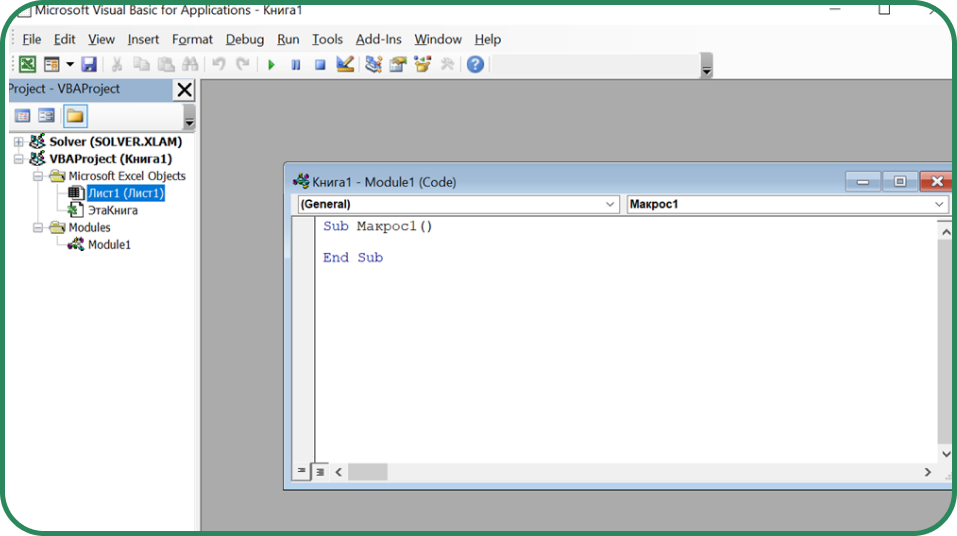
Task: Maximize the Module1 code window
Action: coord(900,181)
